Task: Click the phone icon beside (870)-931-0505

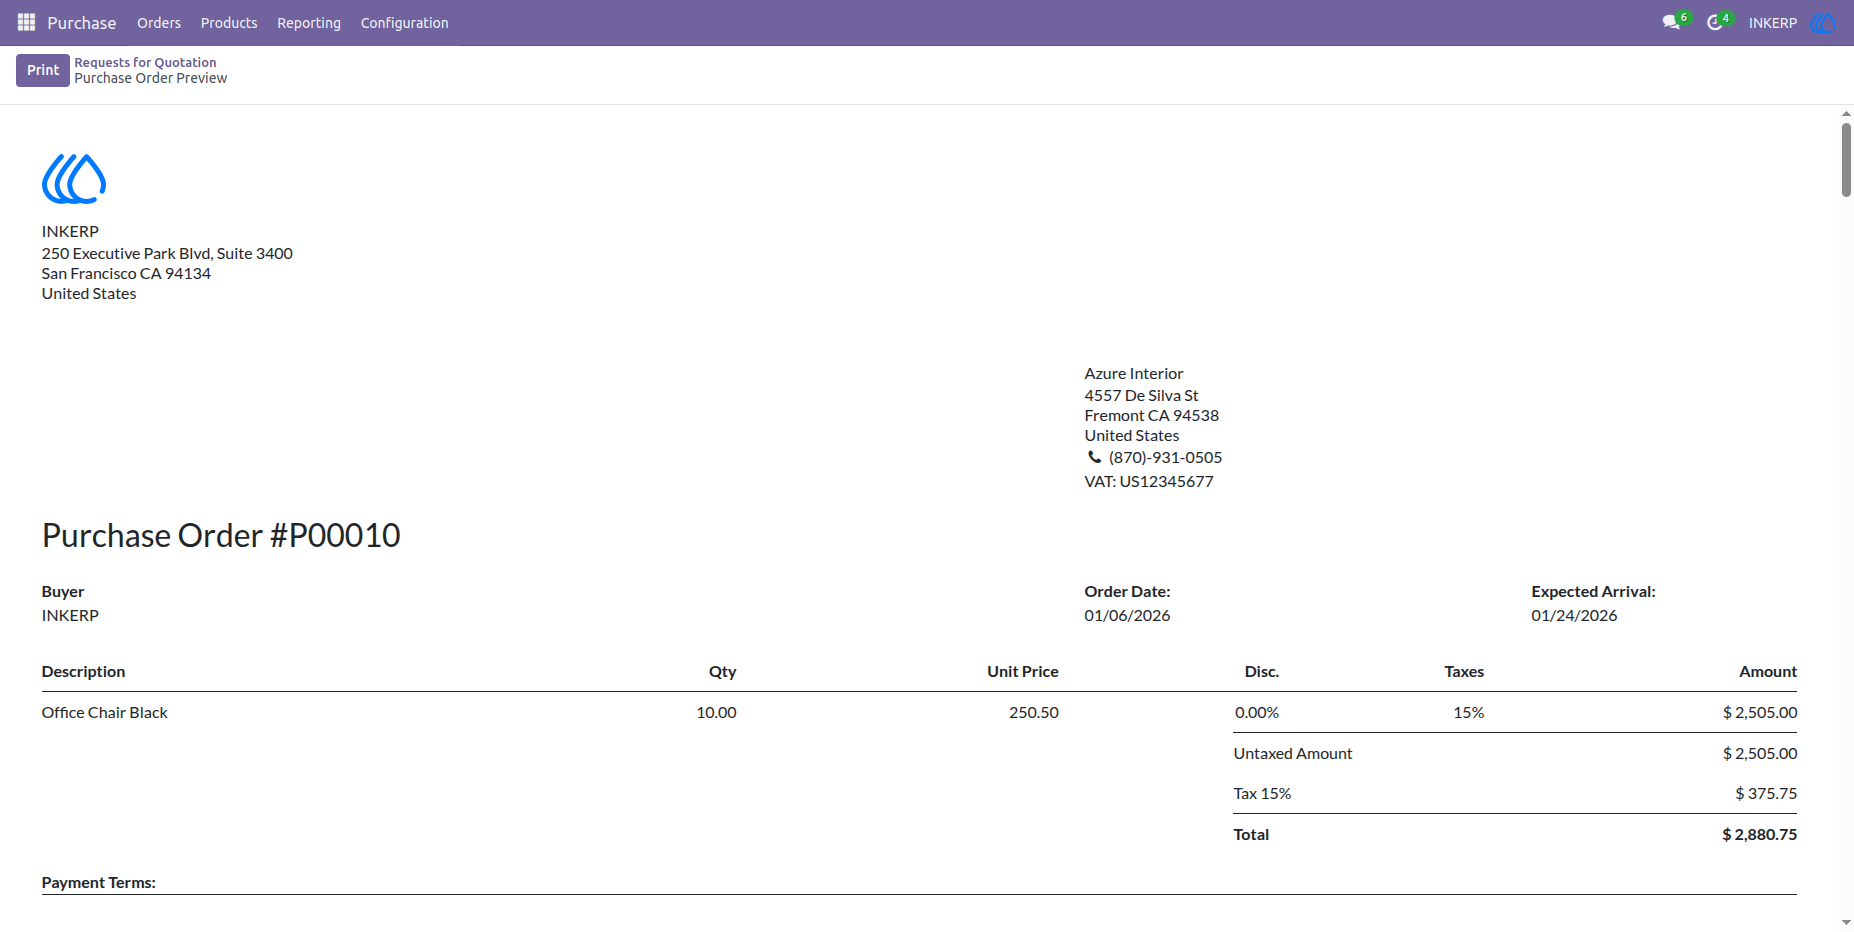Action: pos(1094,457)
